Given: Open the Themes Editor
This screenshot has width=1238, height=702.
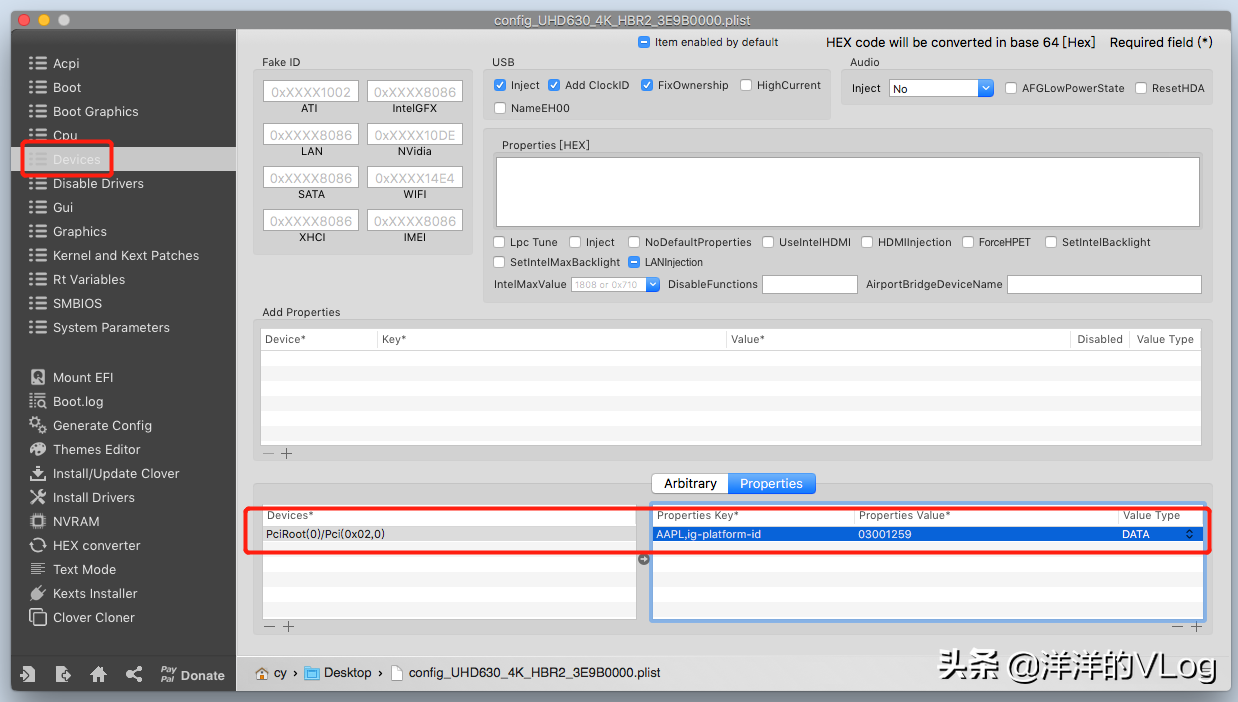Looking at the screenshot, I should point(96,449).
